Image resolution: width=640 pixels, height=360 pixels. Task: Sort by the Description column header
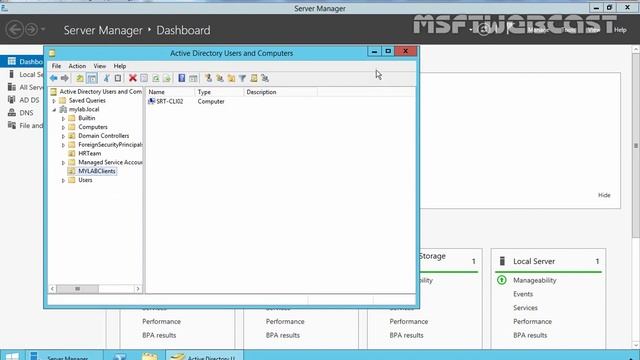tap(280, 92)
